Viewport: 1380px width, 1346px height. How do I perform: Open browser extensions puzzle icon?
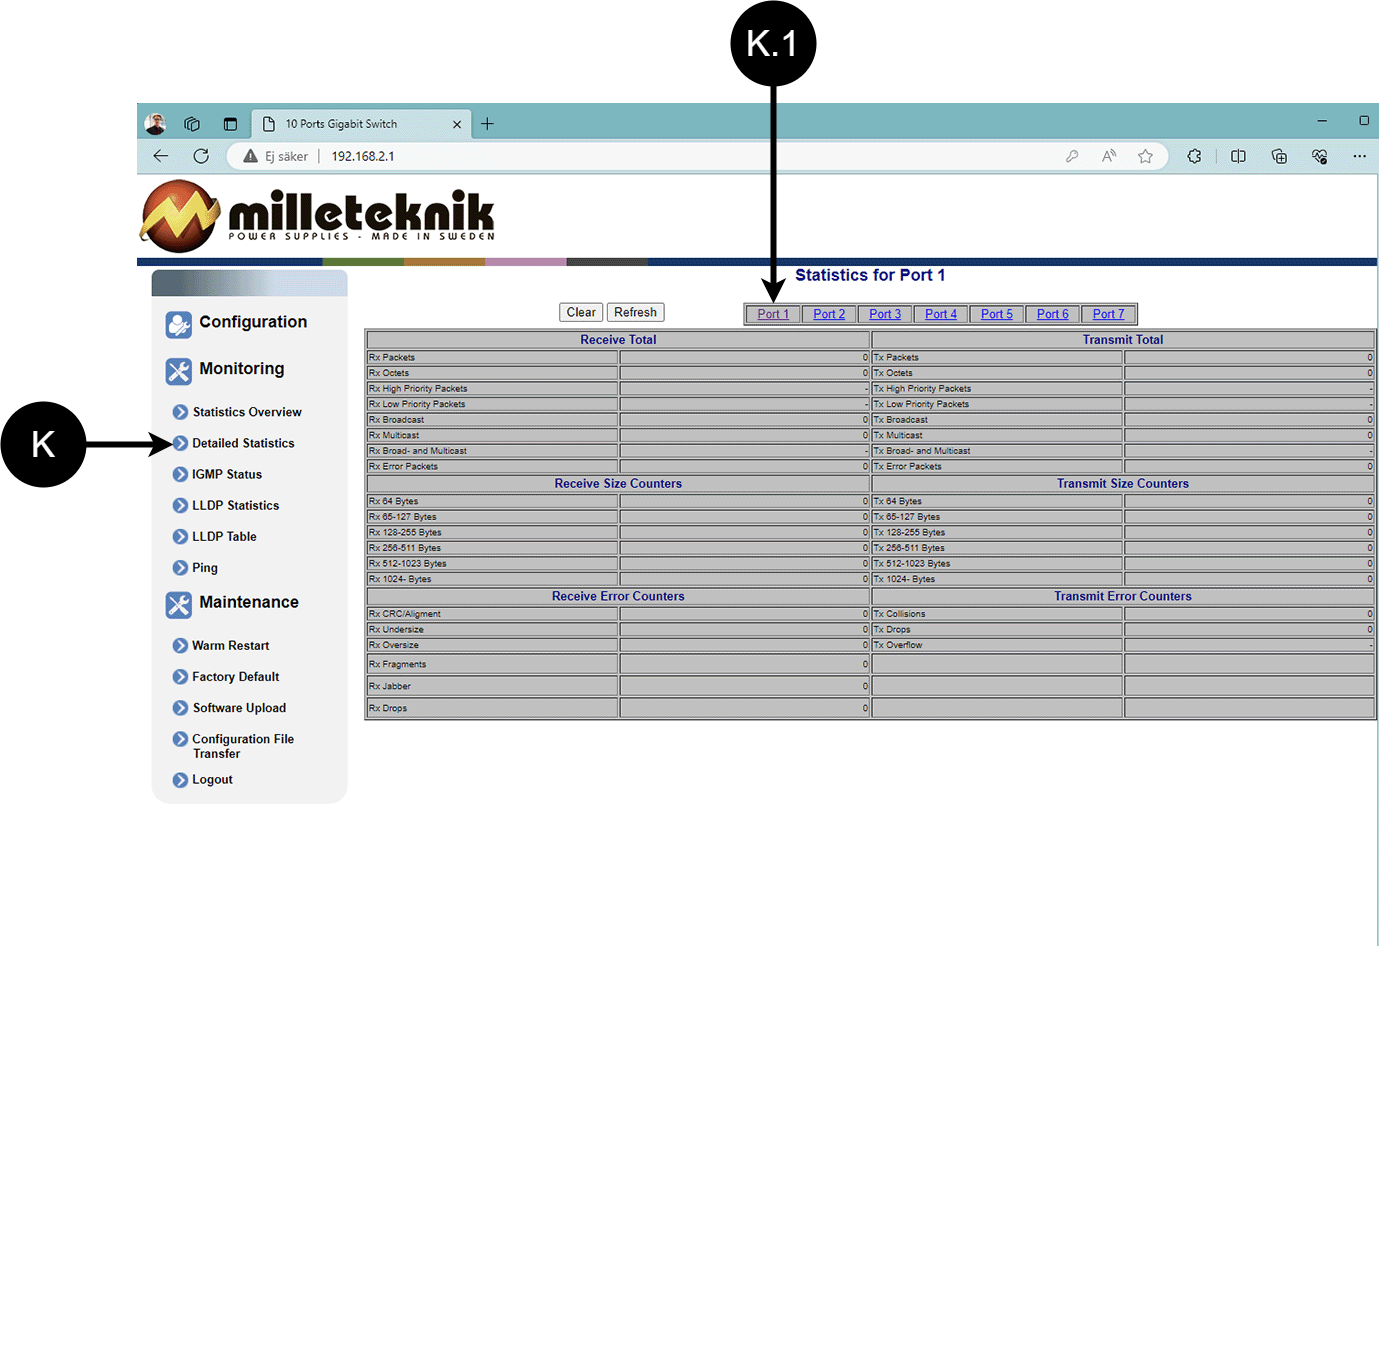(x=1194, y=156)
